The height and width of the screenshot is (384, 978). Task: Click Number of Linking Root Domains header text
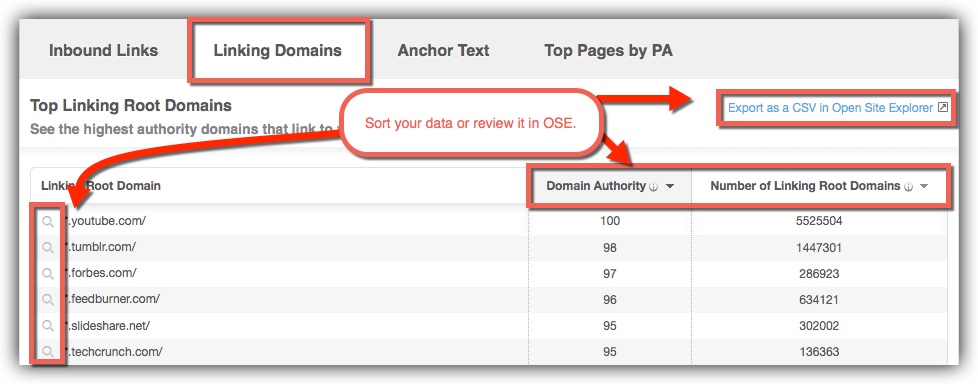(805, 186)
